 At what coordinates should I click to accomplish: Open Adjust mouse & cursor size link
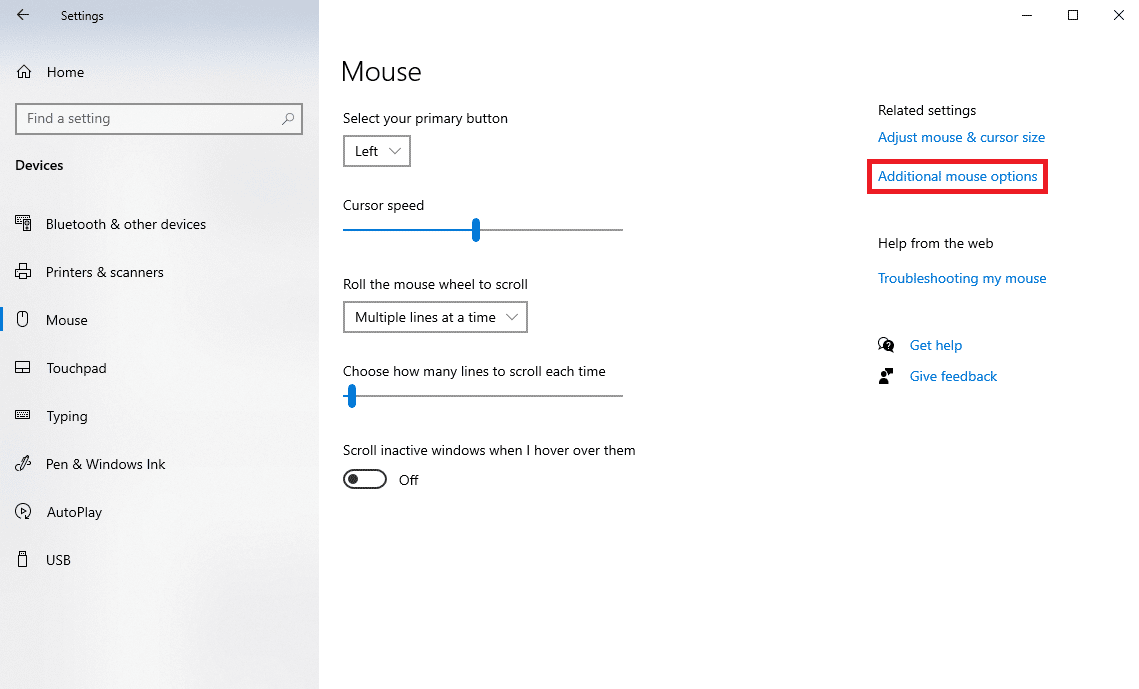tap(961, 137)
